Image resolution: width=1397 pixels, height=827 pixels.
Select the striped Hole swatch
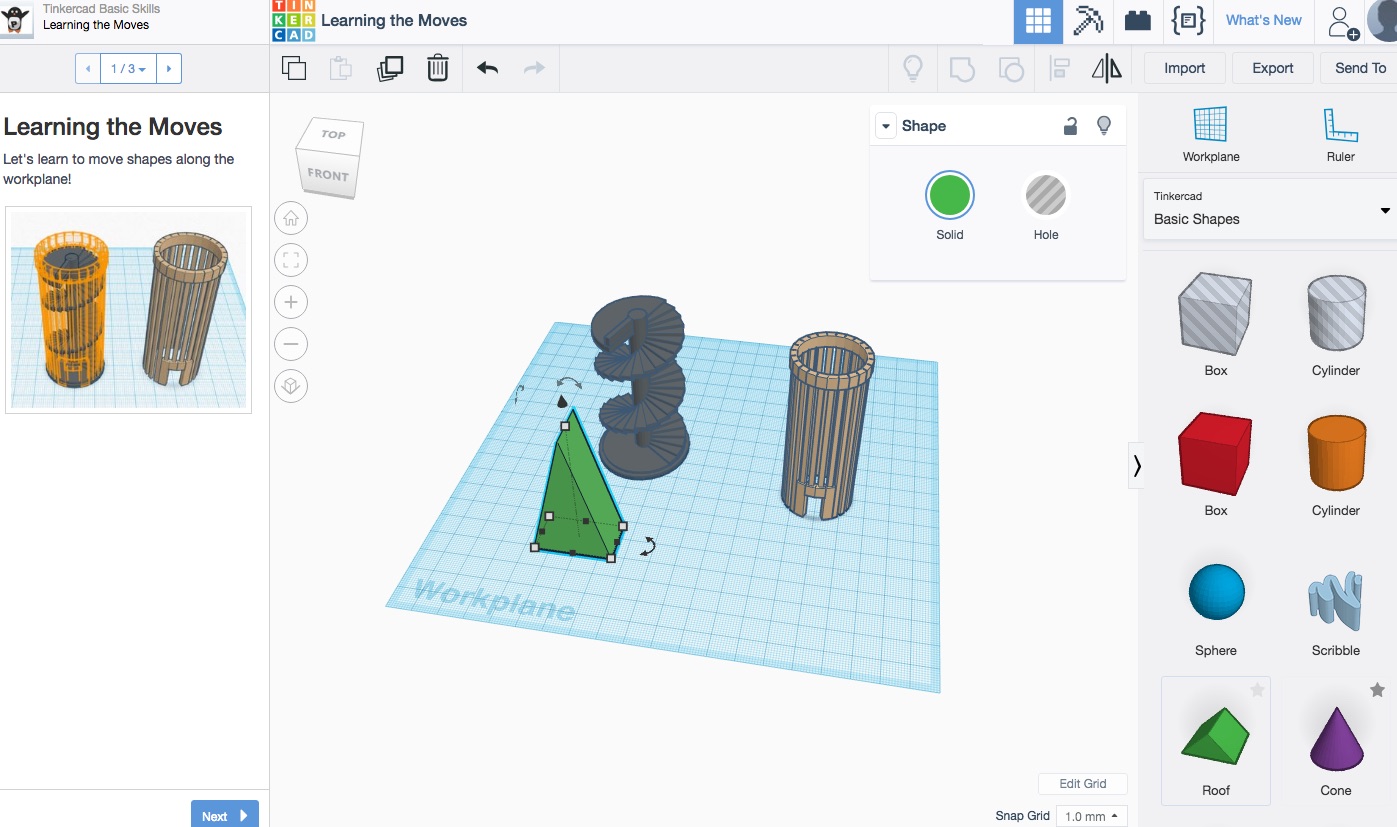point(1046,195)
